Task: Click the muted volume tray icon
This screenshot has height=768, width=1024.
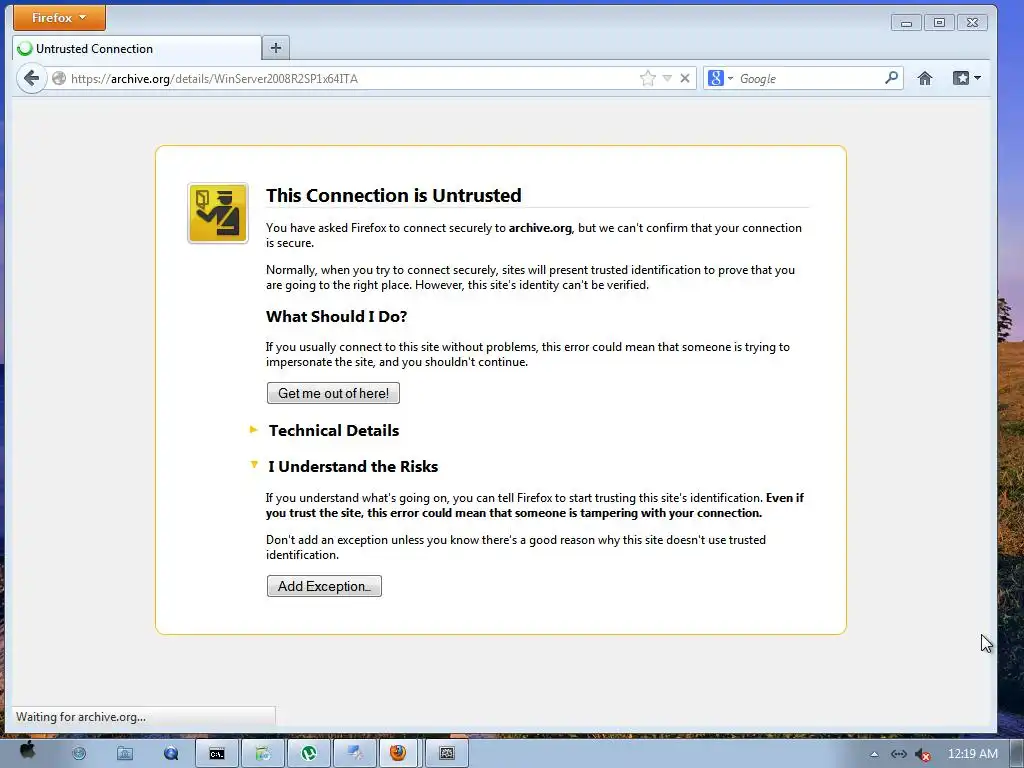Action: [x=922, y=754]
